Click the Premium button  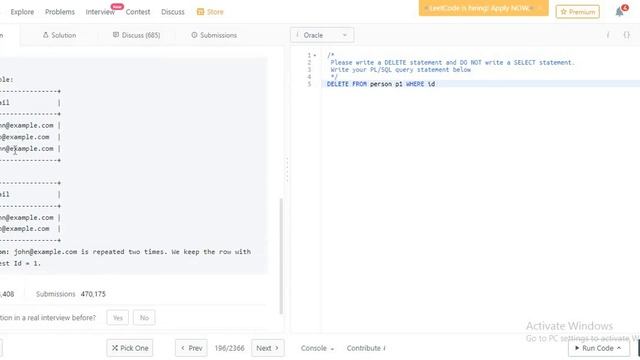[x=578, y=12]
